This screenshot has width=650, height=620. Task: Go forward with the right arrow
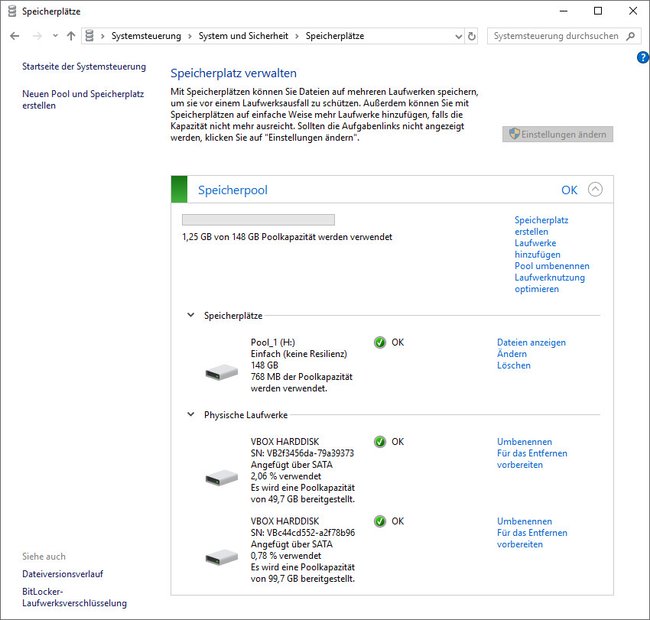coord(37,36)
